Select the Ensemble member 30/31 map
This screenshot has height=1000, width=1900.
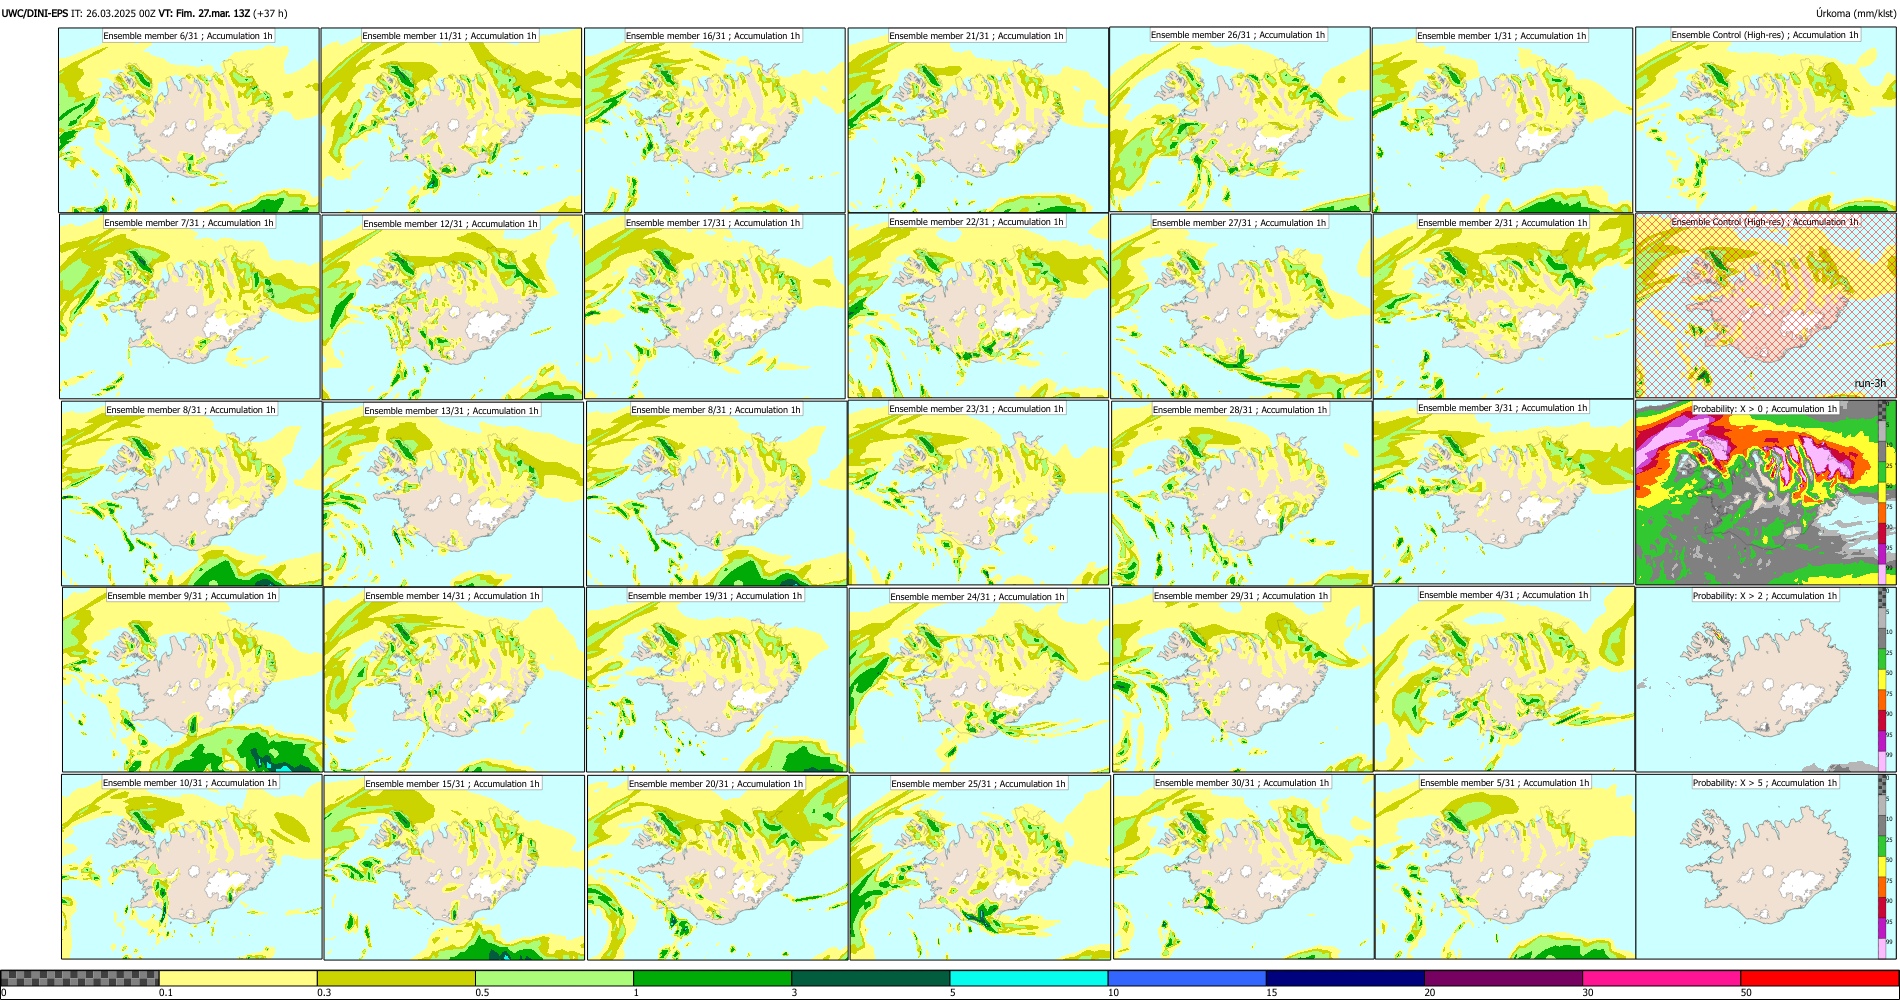[x=1244, y=867]
